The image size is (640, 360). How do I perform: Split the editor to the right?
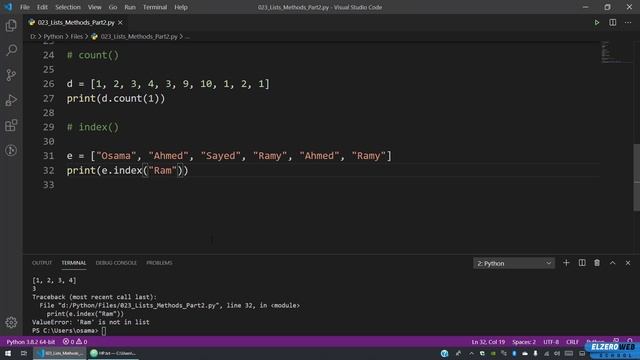coord(613,22)
